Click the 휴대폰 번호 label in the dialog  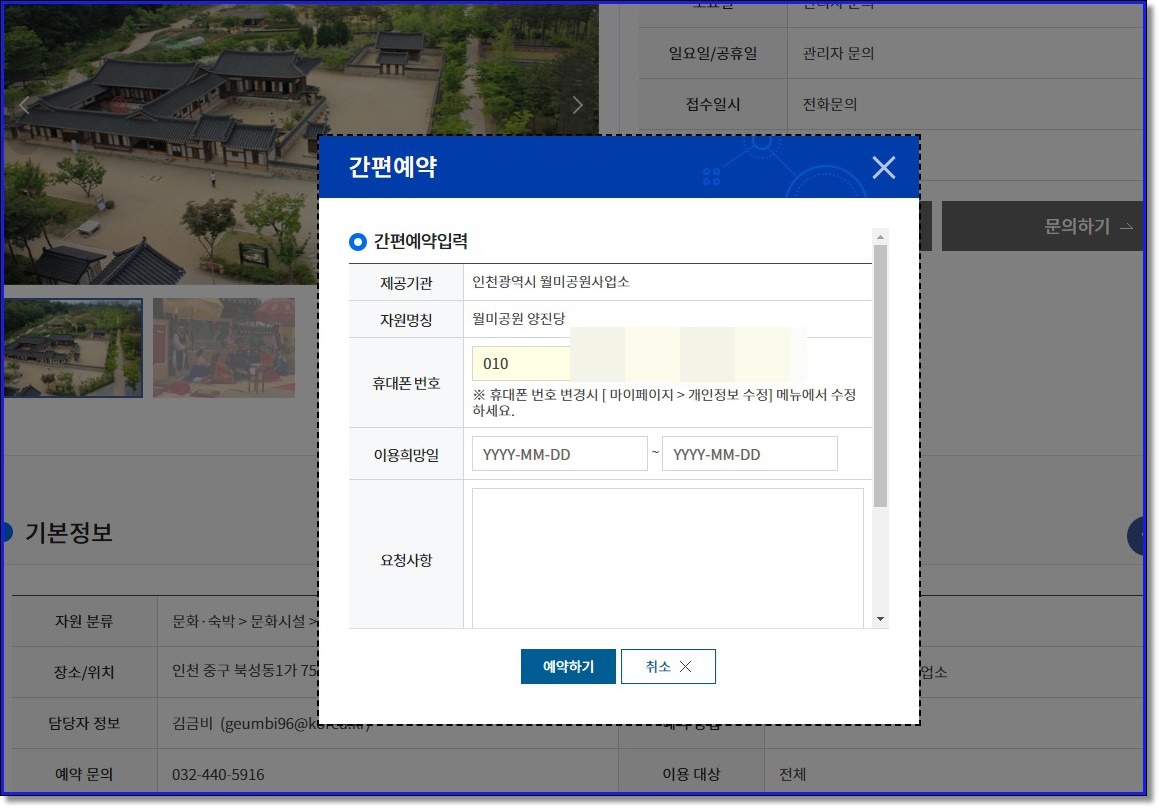point(406,383)
